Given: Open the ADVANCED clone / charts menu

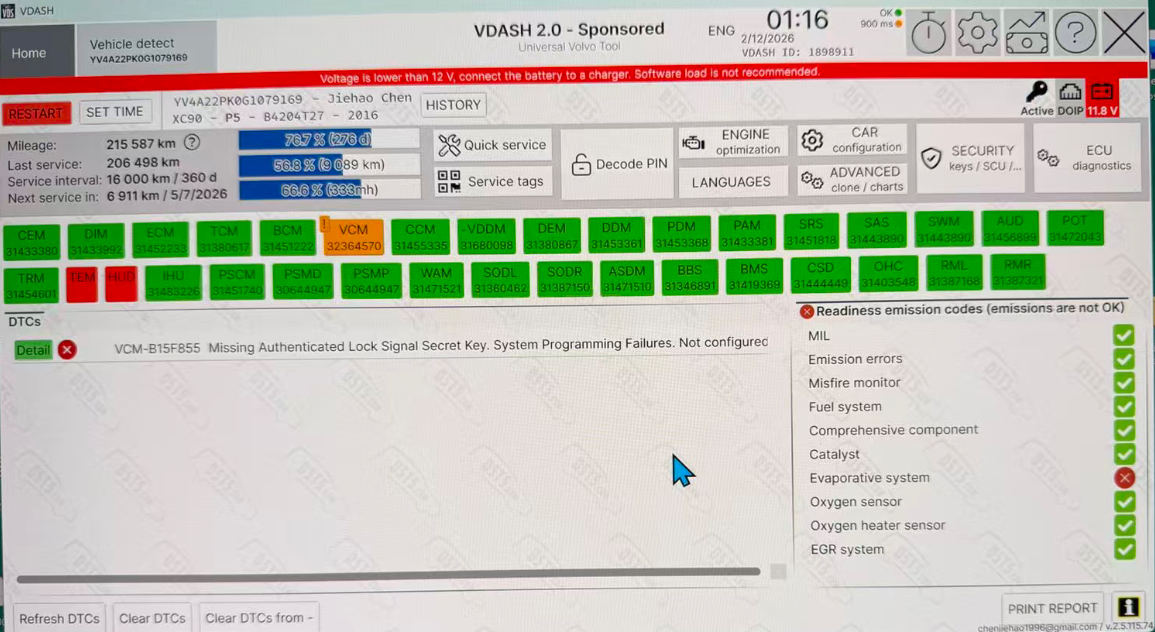Looking at the screenshot, I should pyautogui.click(x=853, y=179).
